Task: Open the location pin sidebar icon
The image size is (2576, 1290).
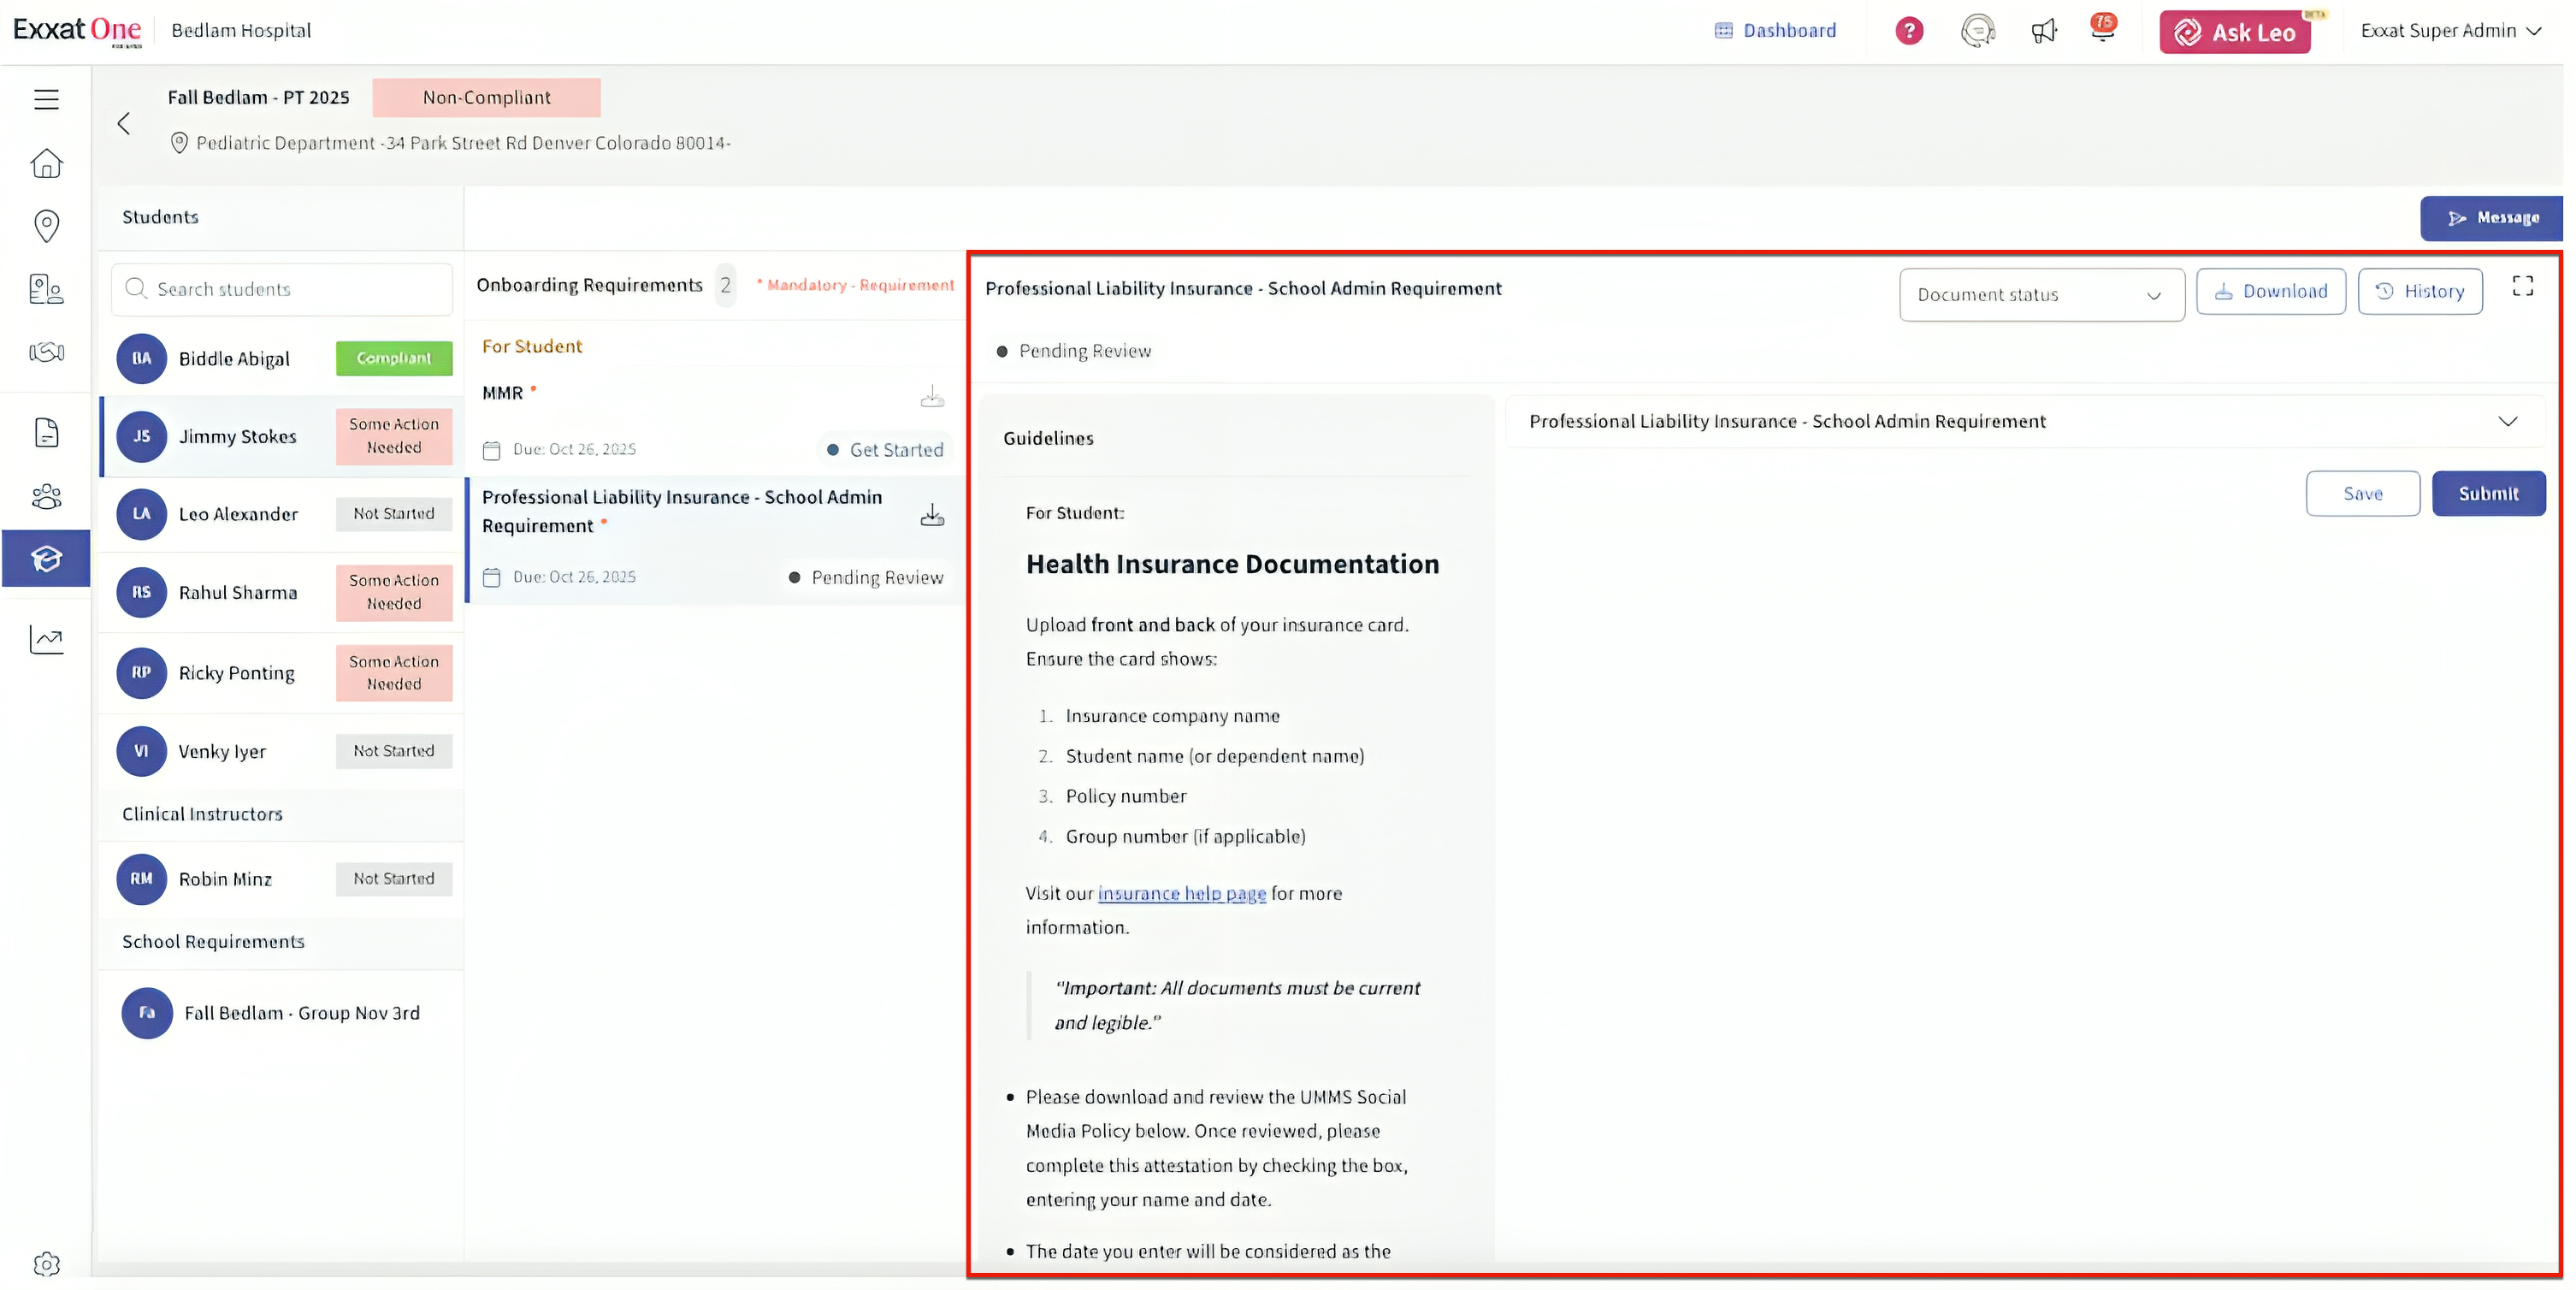Action: point(46,226)
